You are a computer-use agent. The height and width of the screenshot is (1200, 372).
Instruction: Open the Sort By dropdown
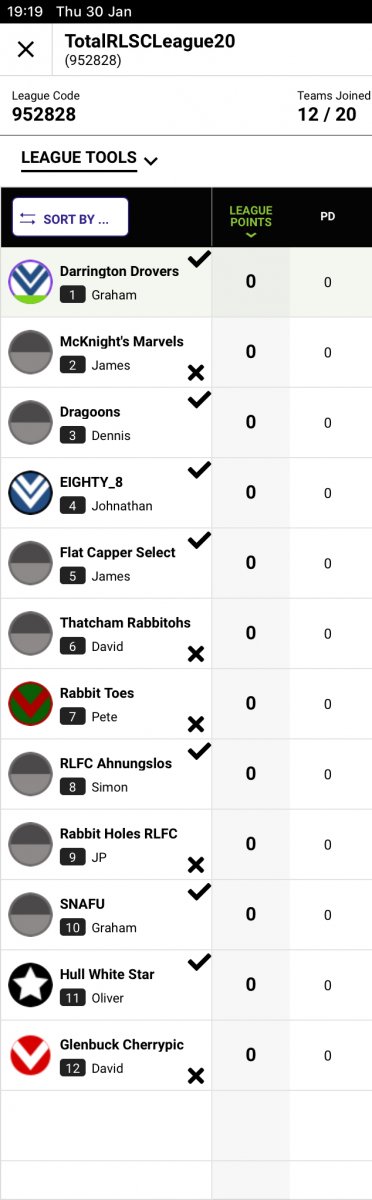(x=70, y=218)
